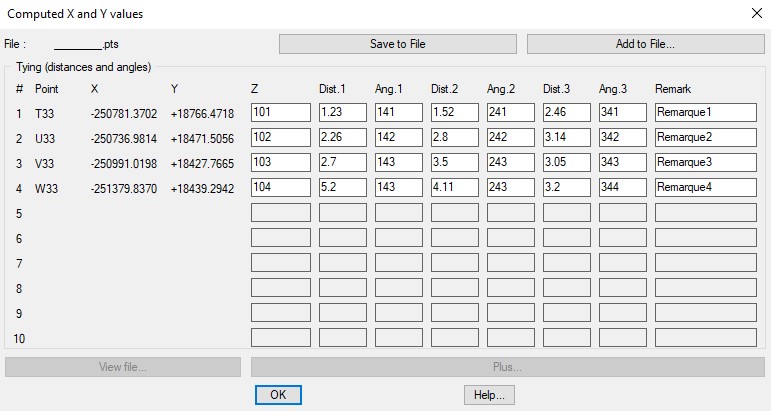The image size is (771, 411).
Task: Select the Dist.1 field with value 2.26
Action: pos(343,137)
